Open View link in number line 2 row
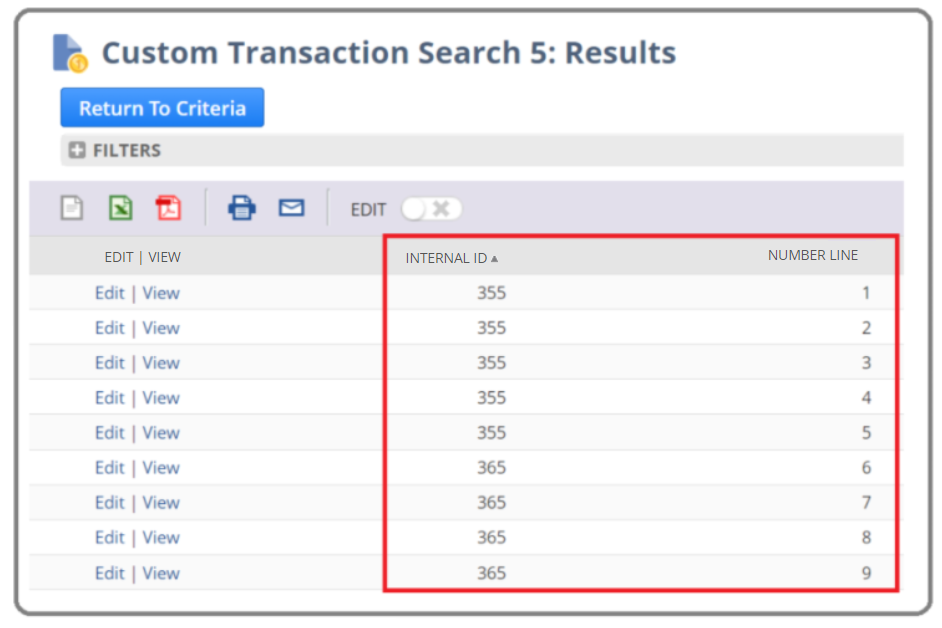 (161, 328)
